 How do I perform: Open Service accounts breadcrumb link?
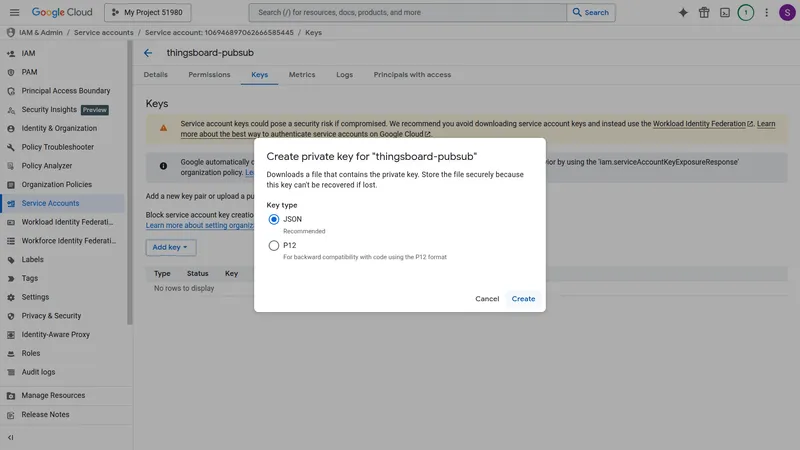[x=104, y=32]
